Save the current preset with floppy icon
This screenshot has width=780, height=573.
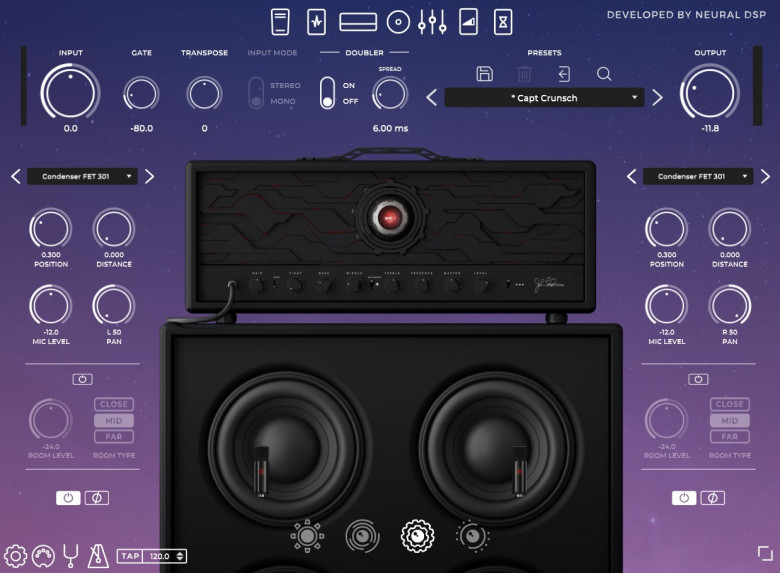click(x=485, y=74)
